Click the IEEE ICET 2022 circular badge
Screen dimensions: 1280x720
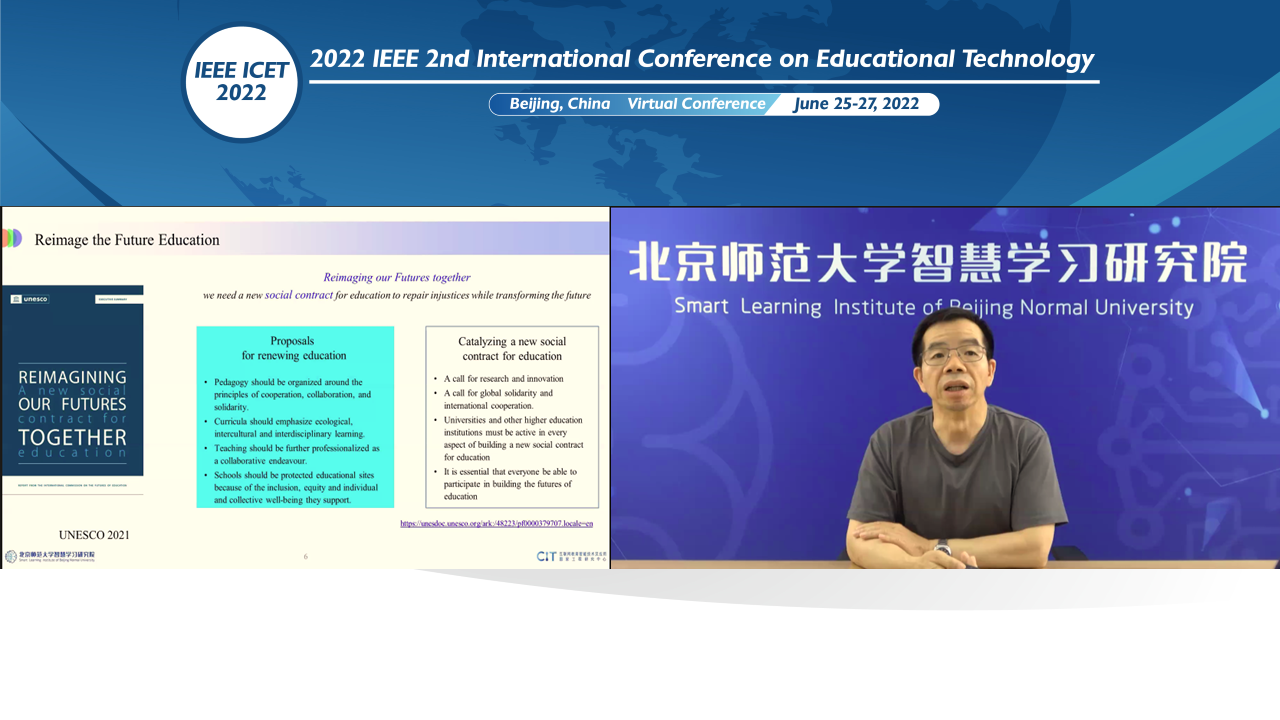[241, 83]
